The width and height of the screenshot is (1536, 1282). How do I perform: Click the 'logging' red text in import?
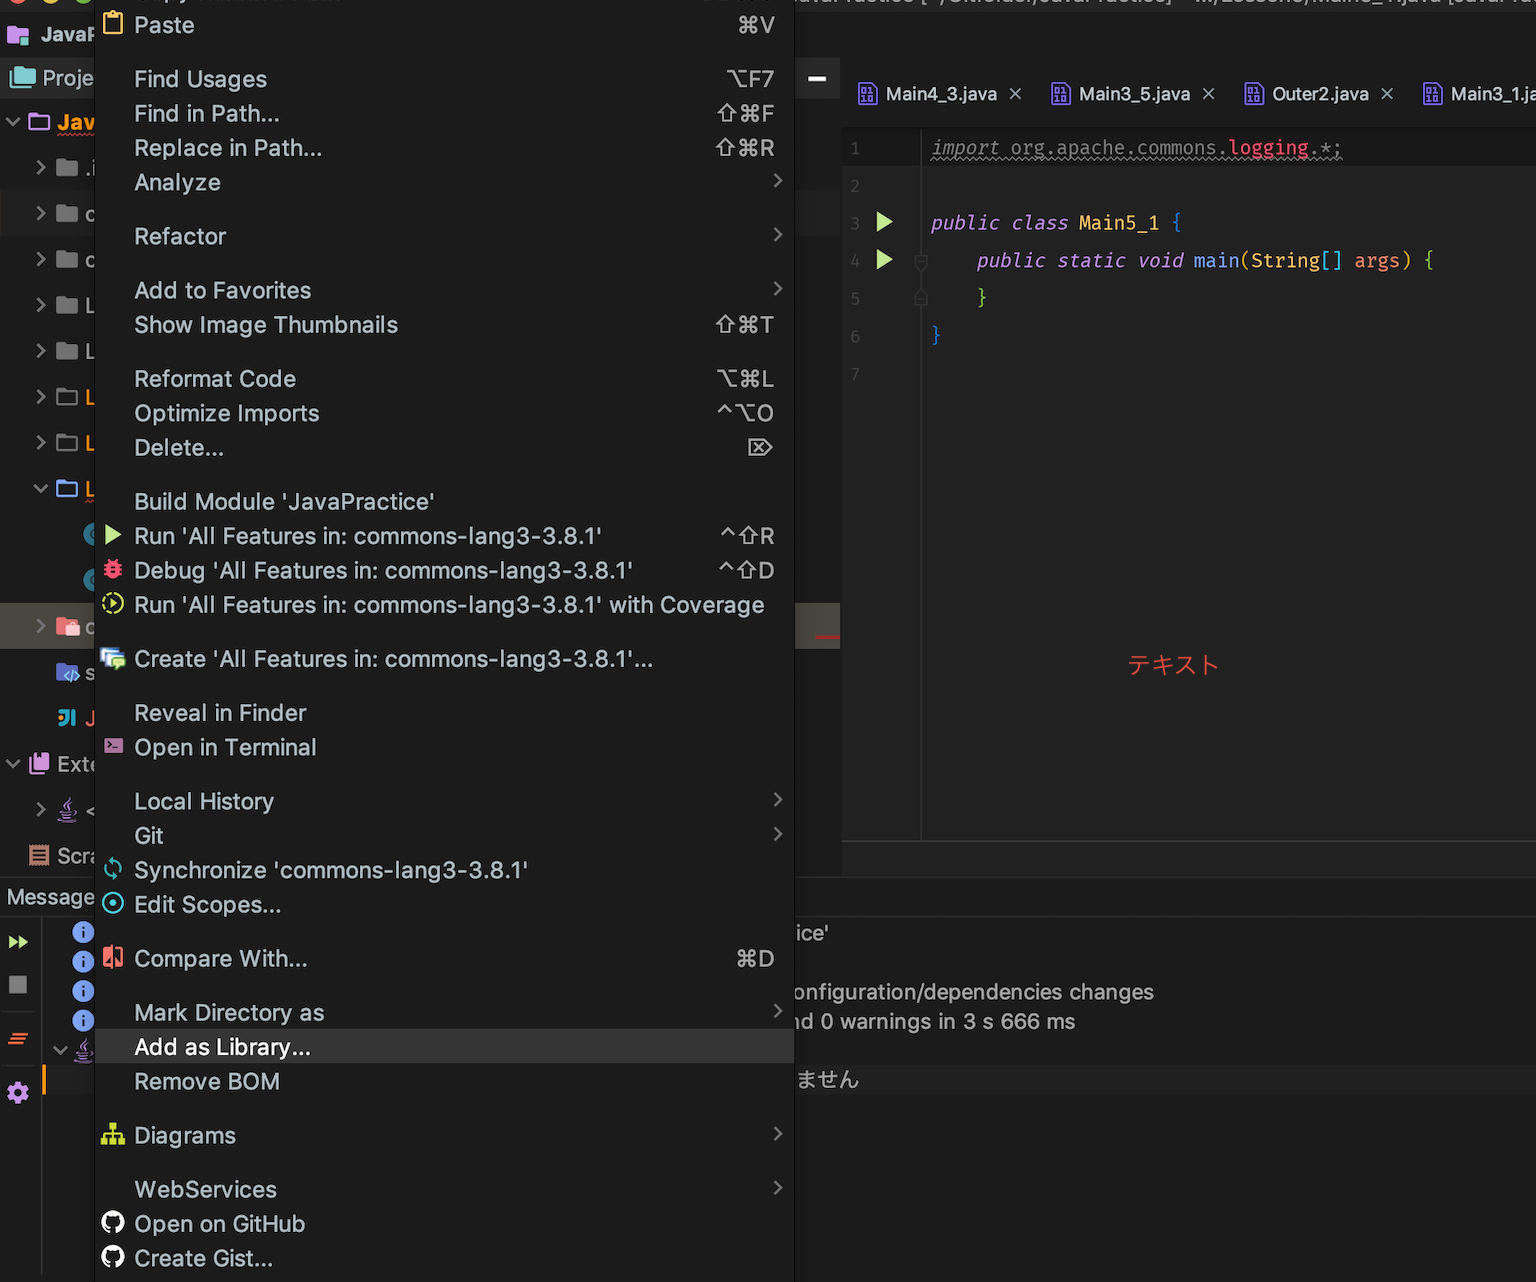click(1268, 148)
